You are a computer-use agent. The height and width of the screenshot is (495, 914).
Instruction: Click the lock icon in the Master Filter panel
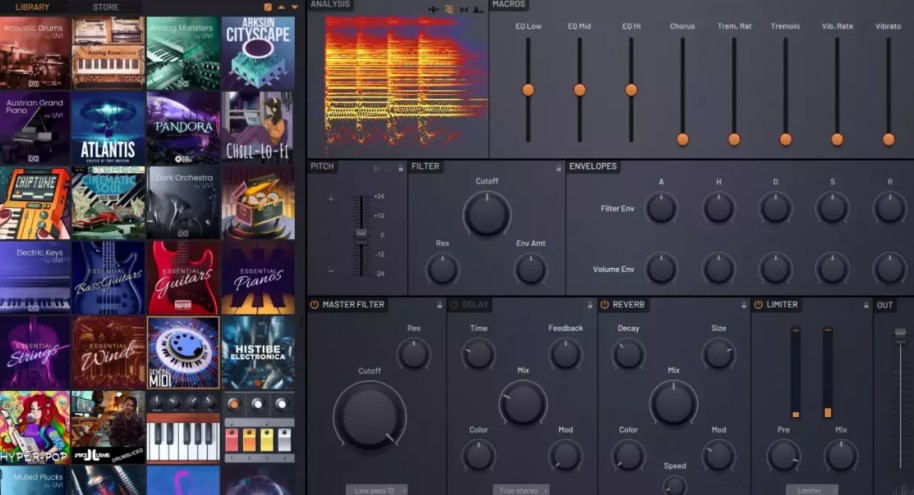click(x=440, y=305)
